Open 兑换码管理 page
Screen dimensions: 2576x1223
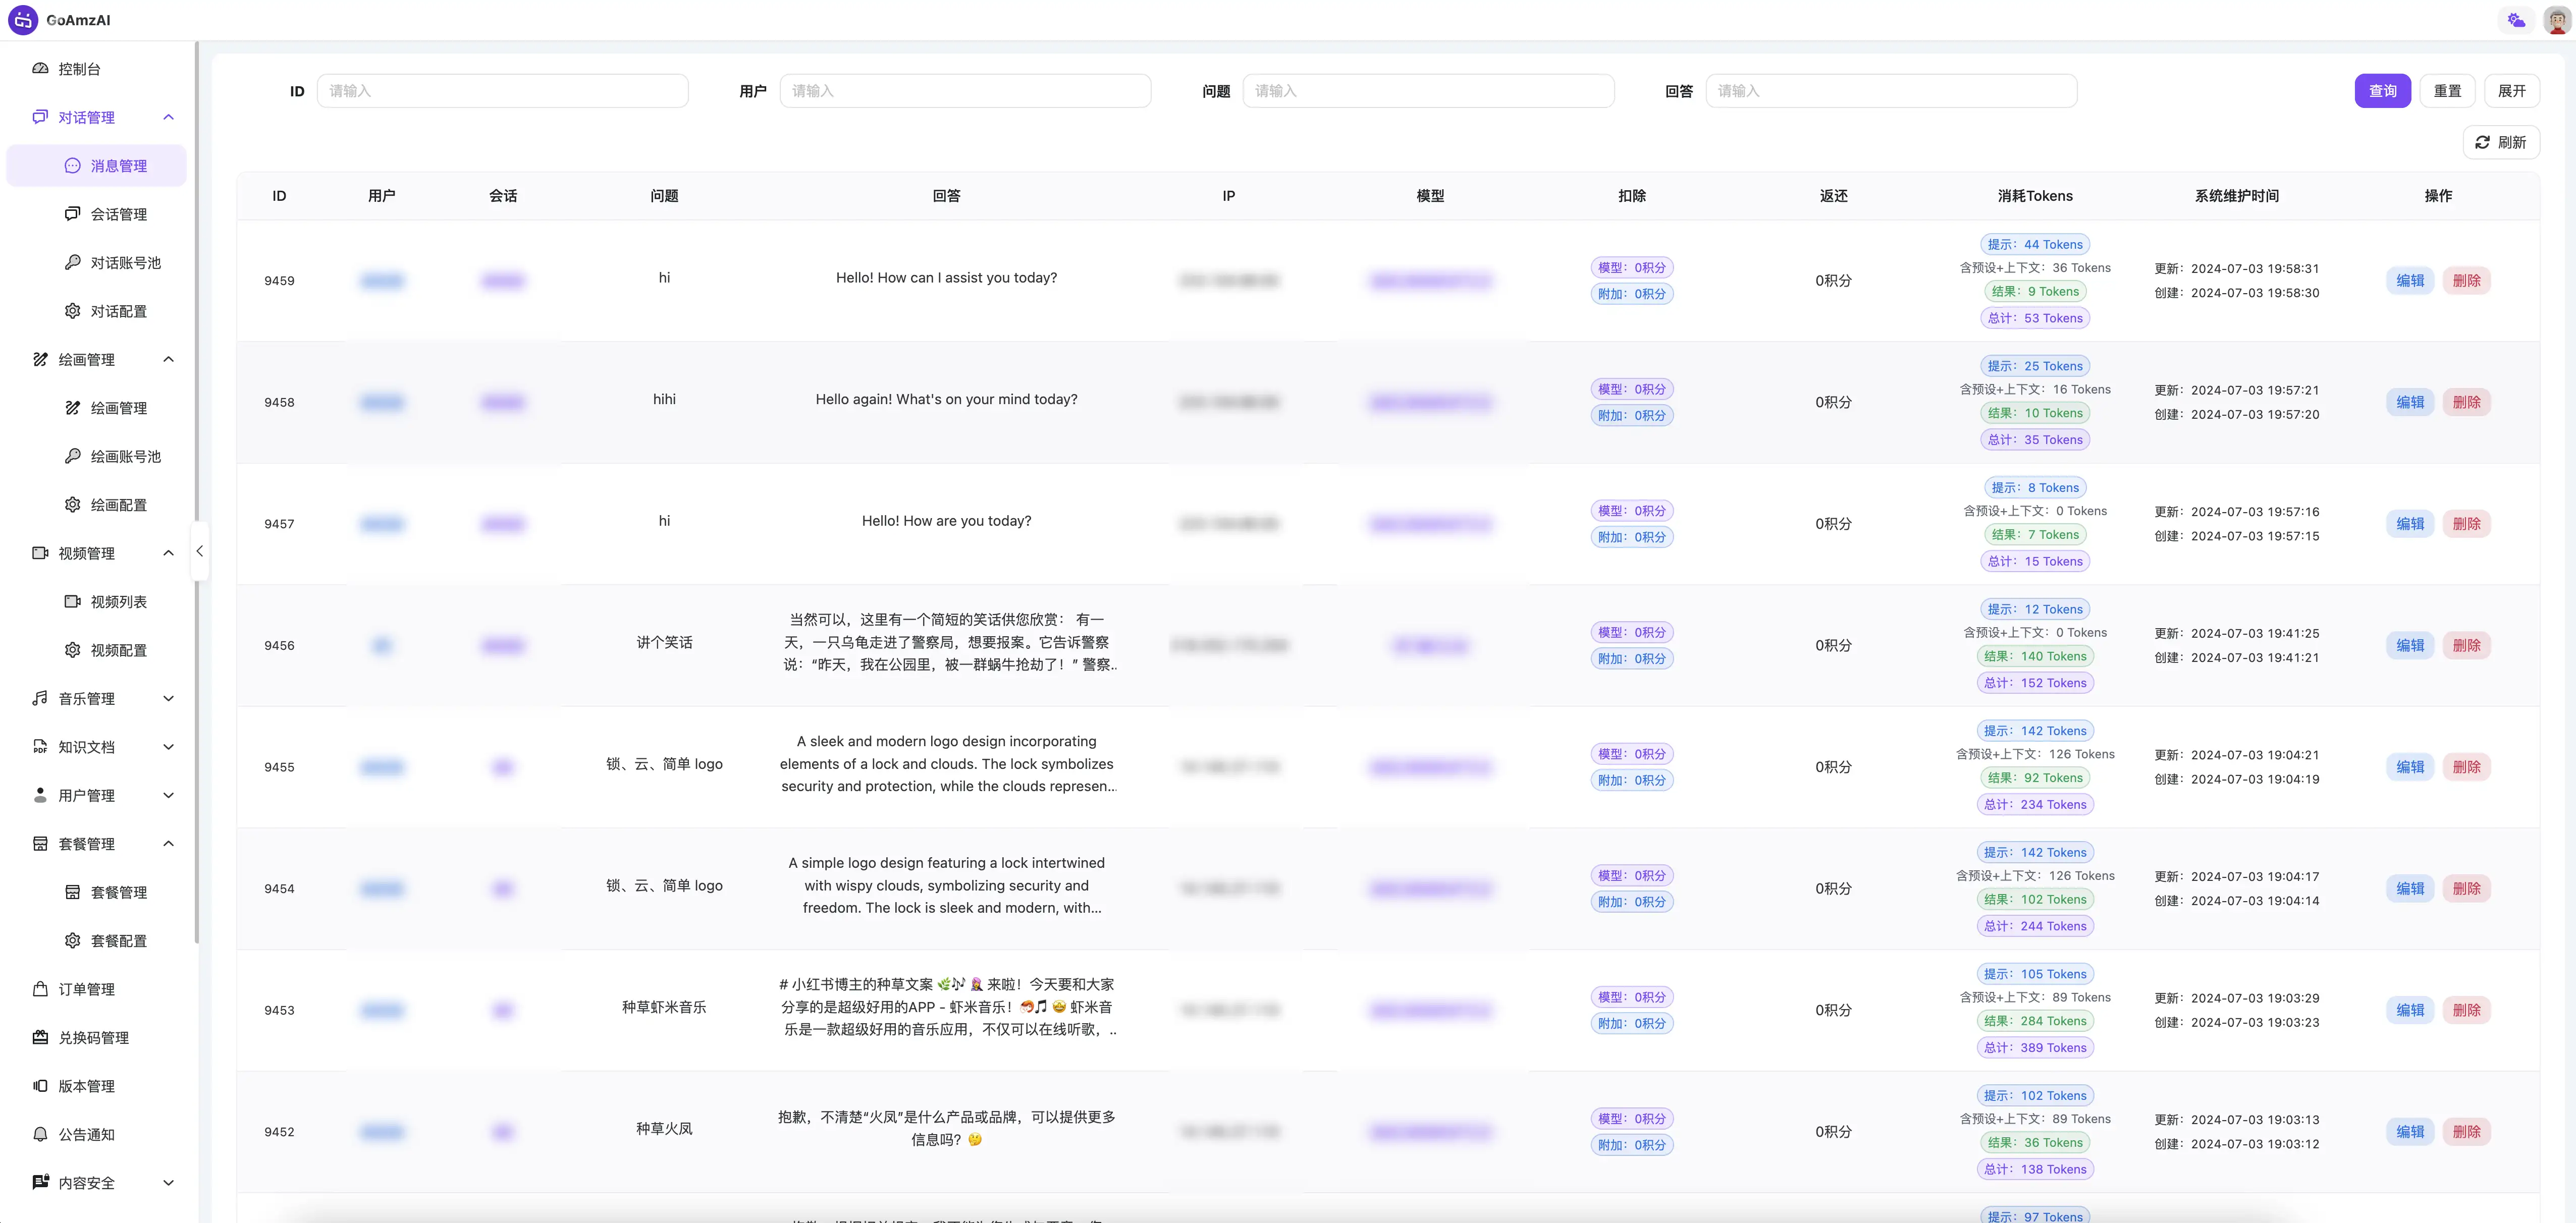point(97,1037)
